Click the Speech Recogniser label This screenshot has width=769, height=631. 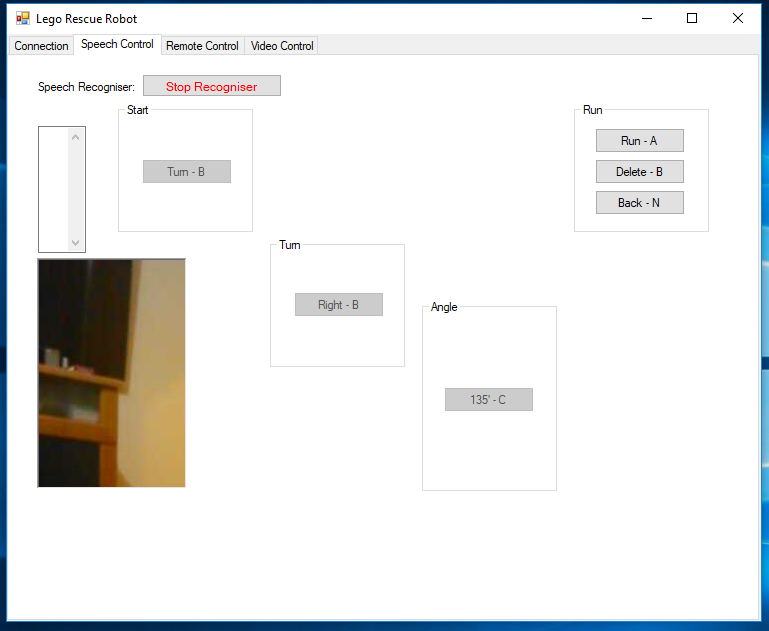tap(86, 87)
